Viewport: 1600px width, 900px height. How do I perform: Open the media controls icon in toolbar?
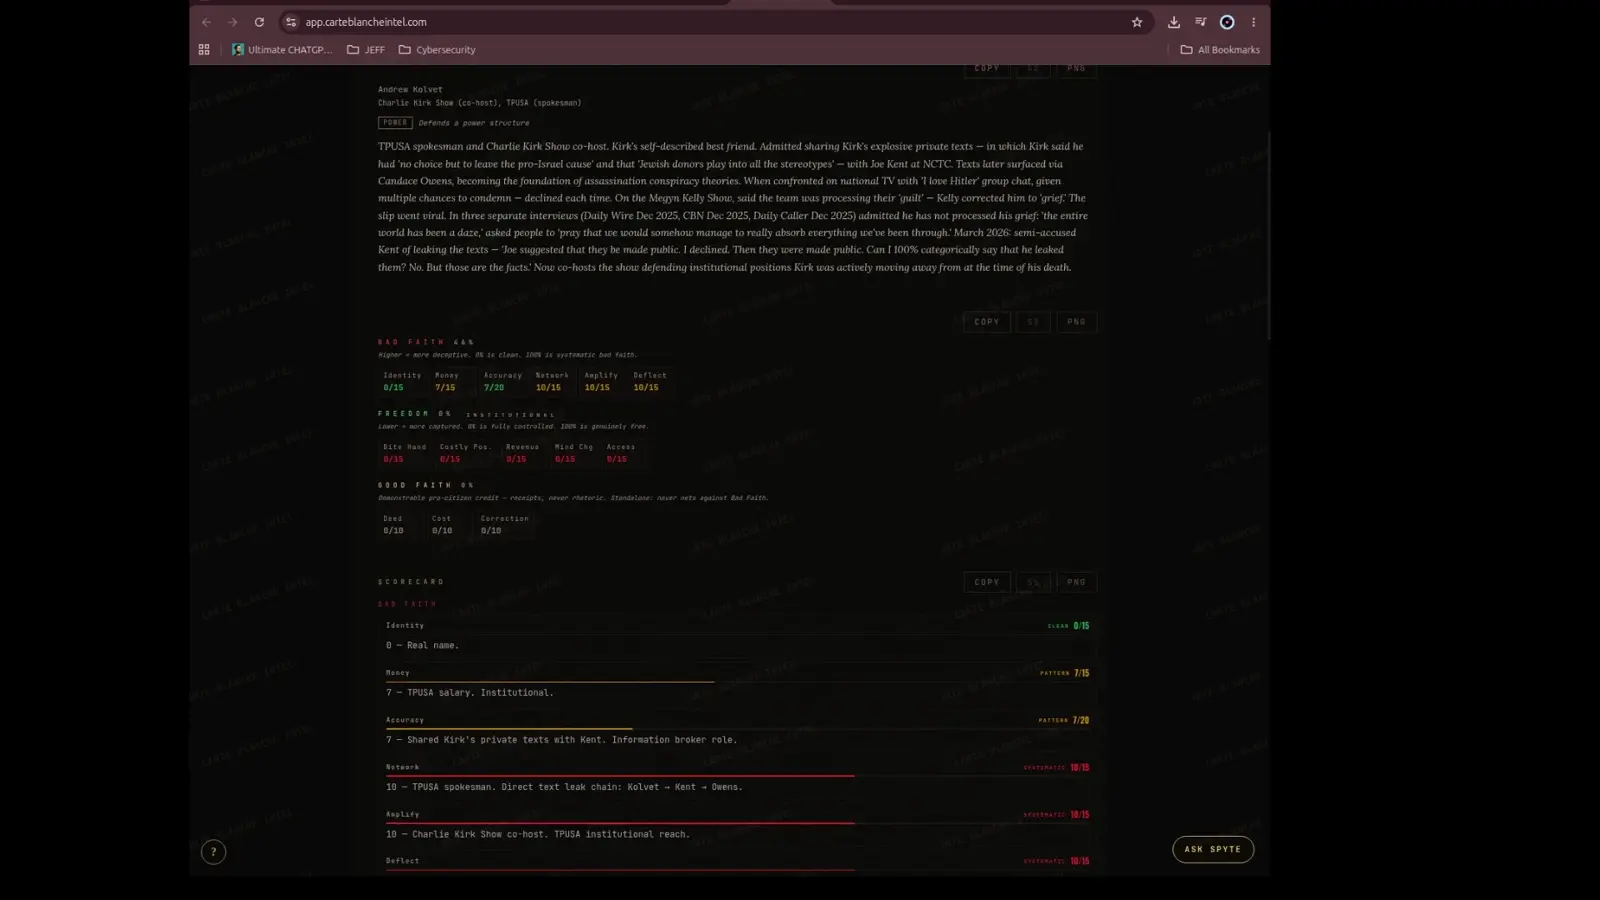click(1200, 22)
